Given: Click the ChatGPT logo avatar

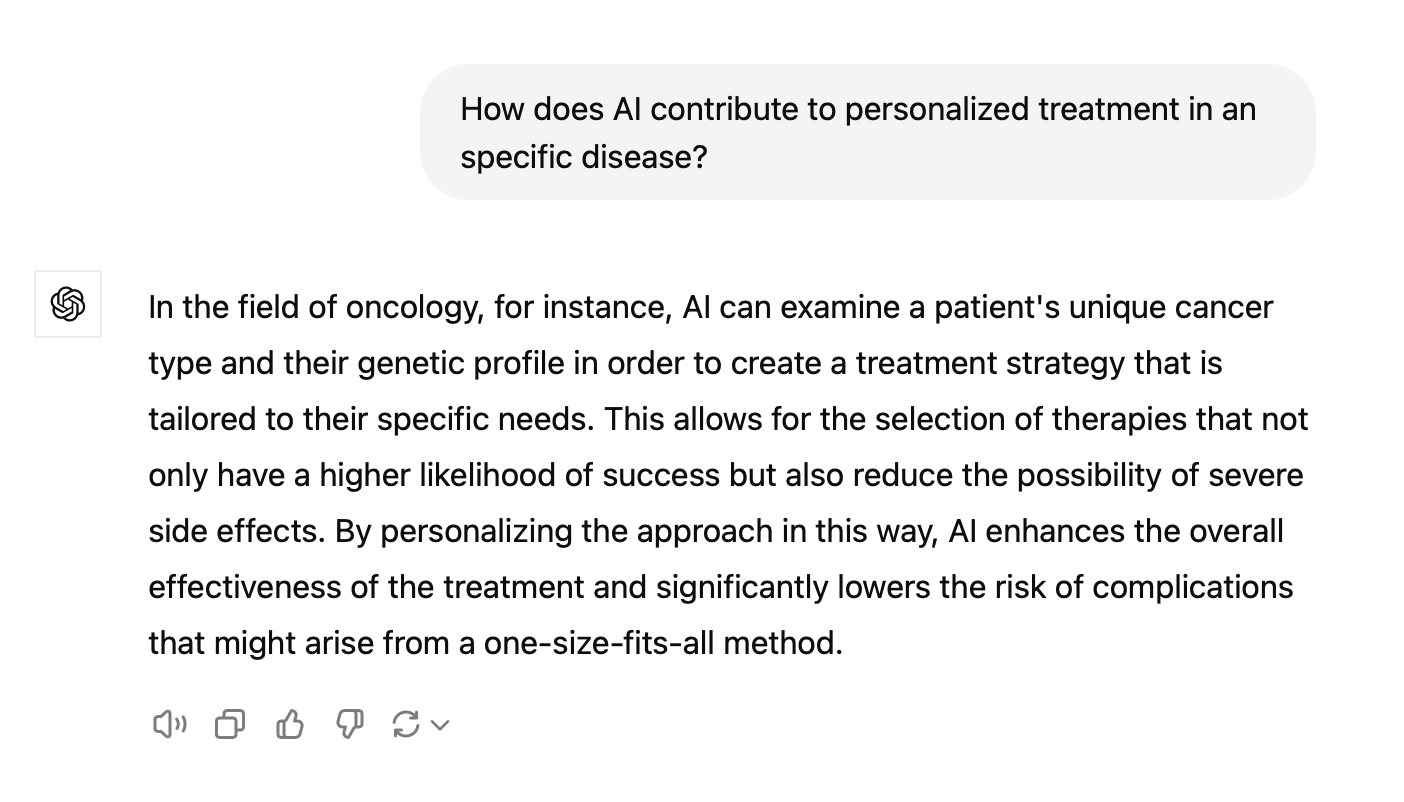Looking at the screenshot, I should point(68,304).
